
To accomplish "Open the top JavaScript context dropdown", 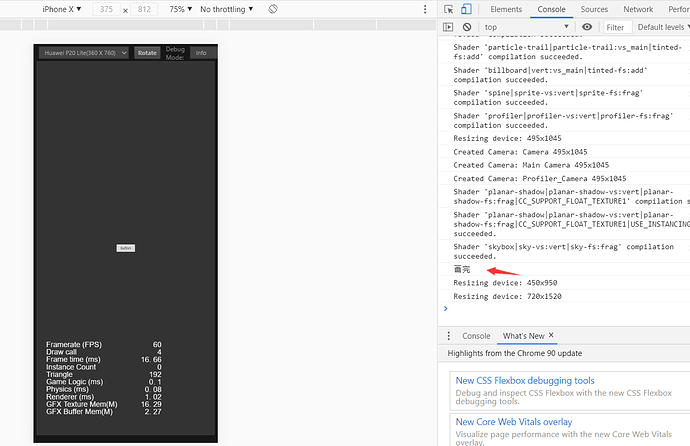I will (526, 27).
